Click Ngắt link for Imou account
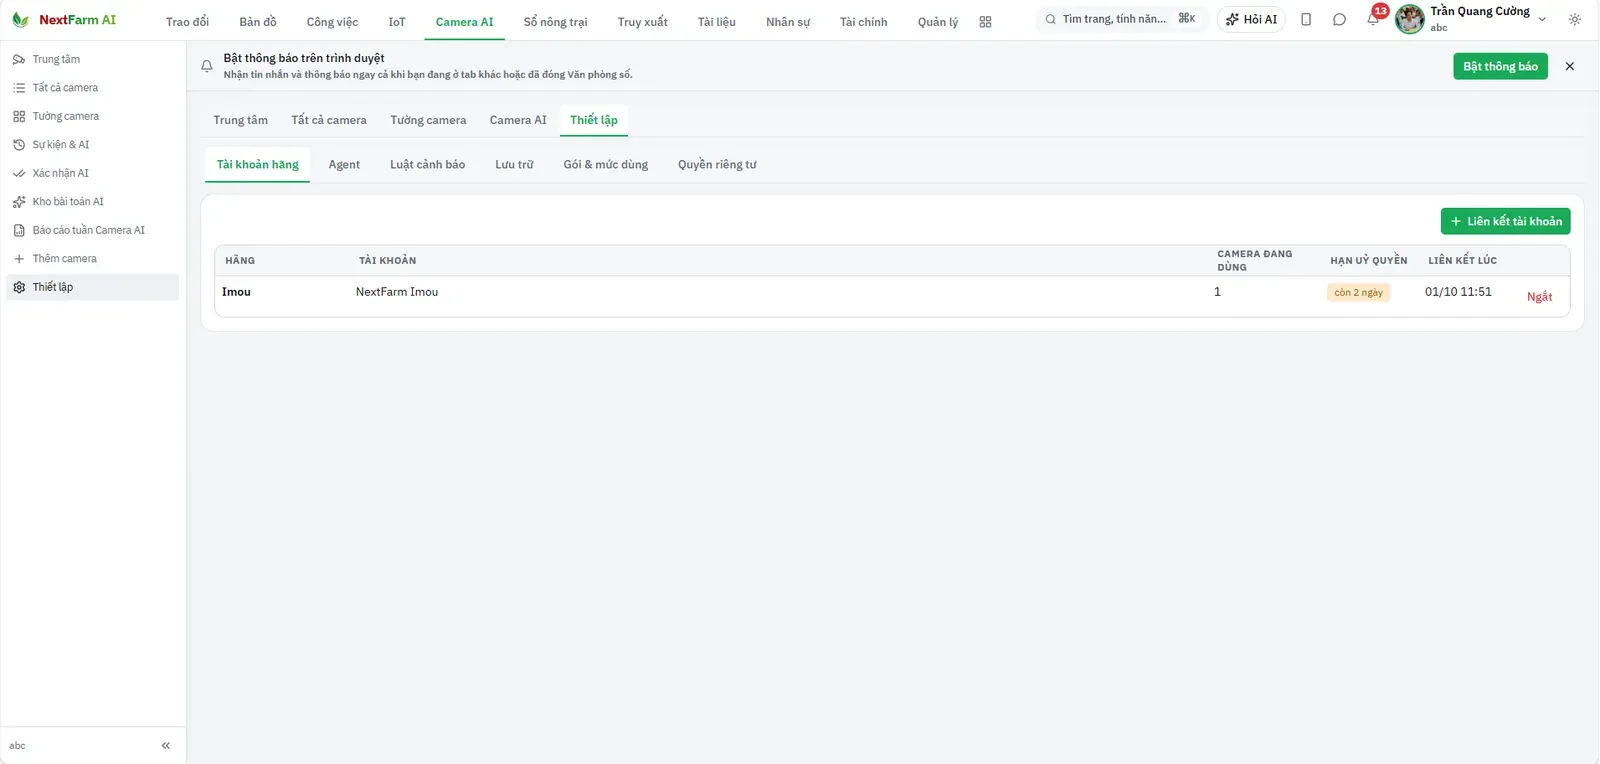Image resolution: width=1600 pixels, height=764 pixels. point(1539,297)
